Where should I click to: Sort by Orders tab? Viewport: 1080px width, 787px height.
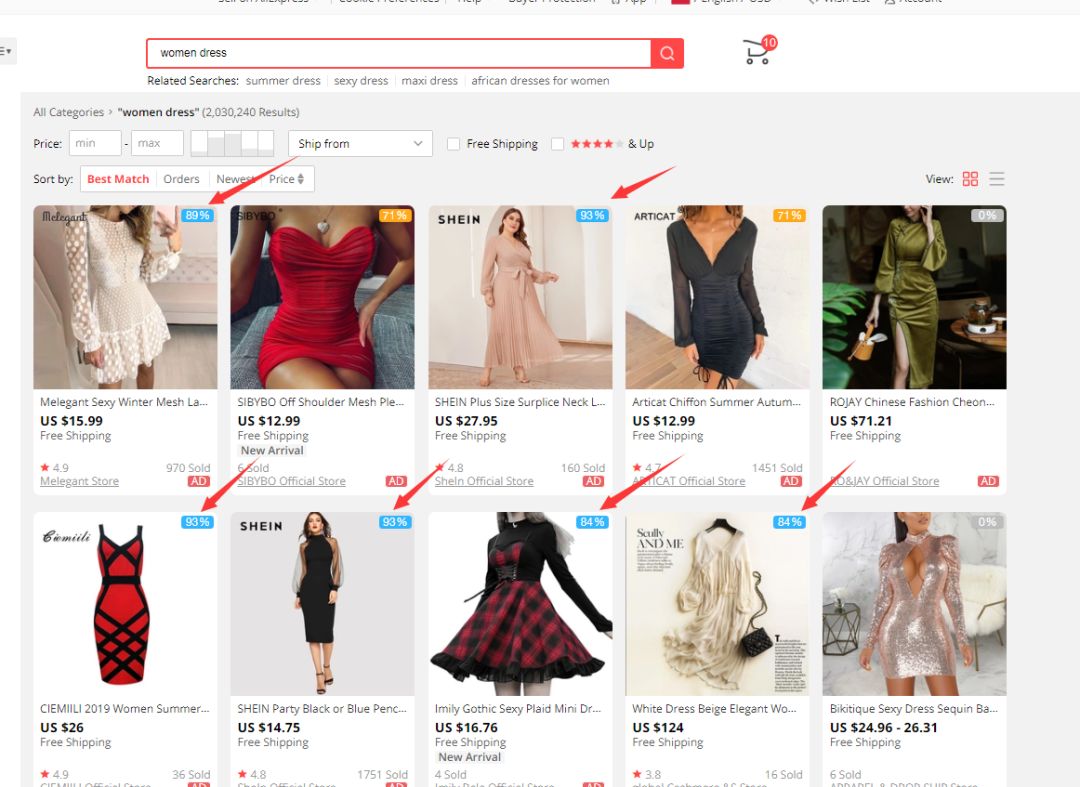[181, 179]
